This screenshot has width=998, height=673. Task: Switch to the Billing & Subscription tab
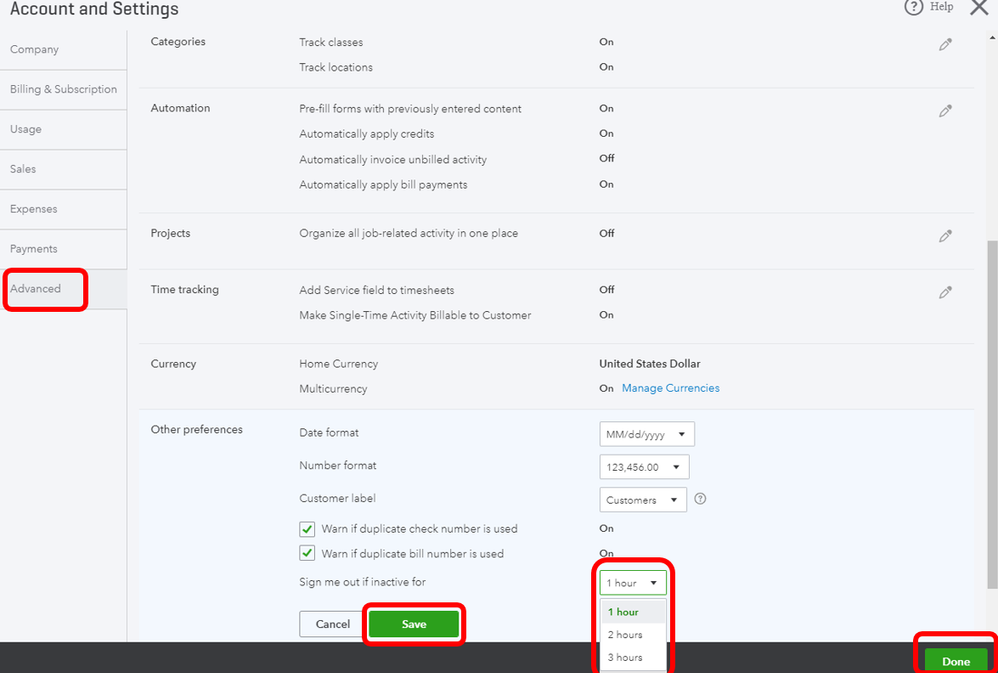tap(63, 90)
